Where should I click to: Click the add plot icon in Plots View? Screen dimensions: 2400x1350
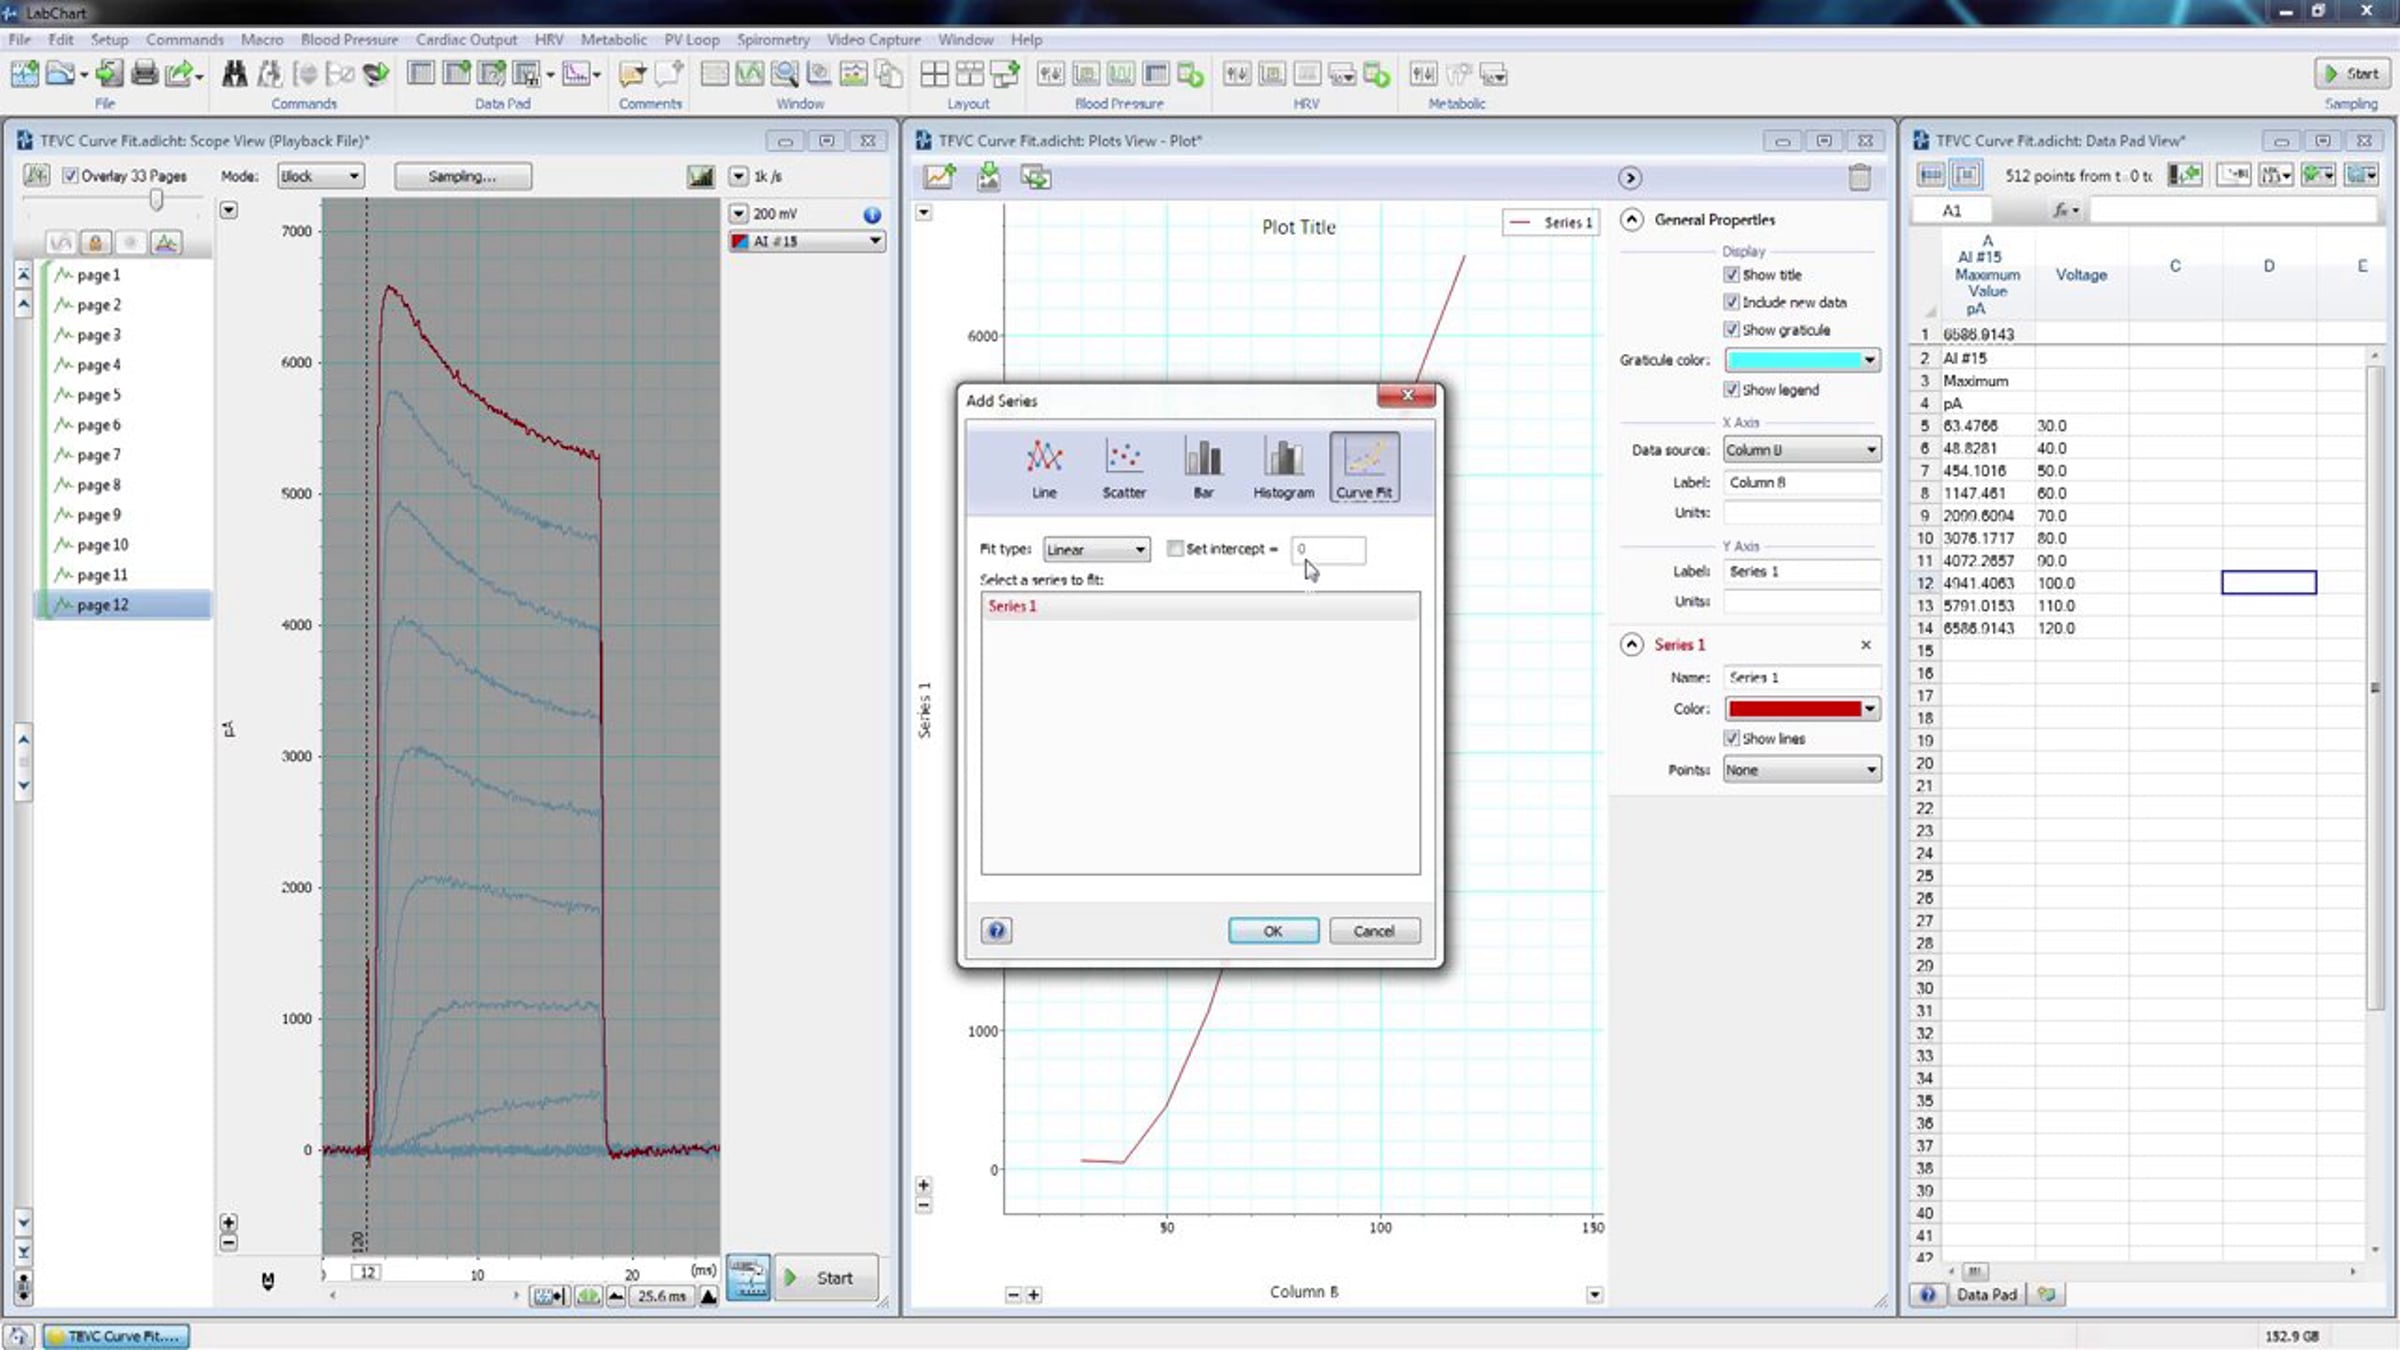(939, 177)
